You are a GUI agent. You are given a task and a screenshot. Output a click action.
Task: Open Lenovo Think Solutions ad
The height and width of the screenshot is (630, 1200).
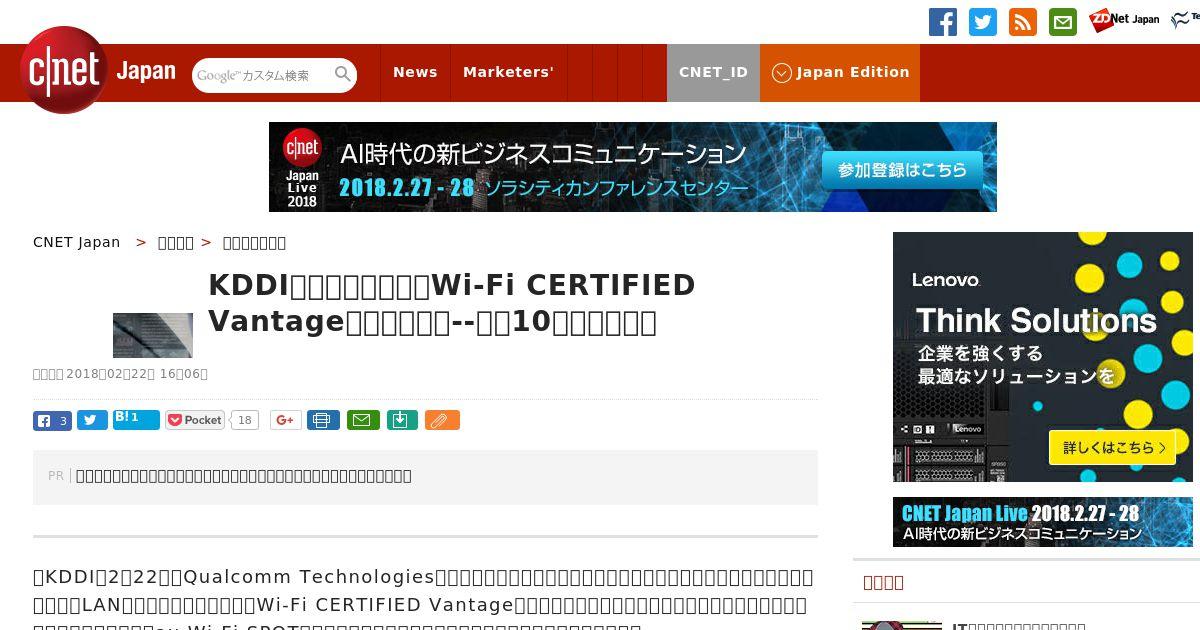pyautogui.click(x=1043, y=357)
